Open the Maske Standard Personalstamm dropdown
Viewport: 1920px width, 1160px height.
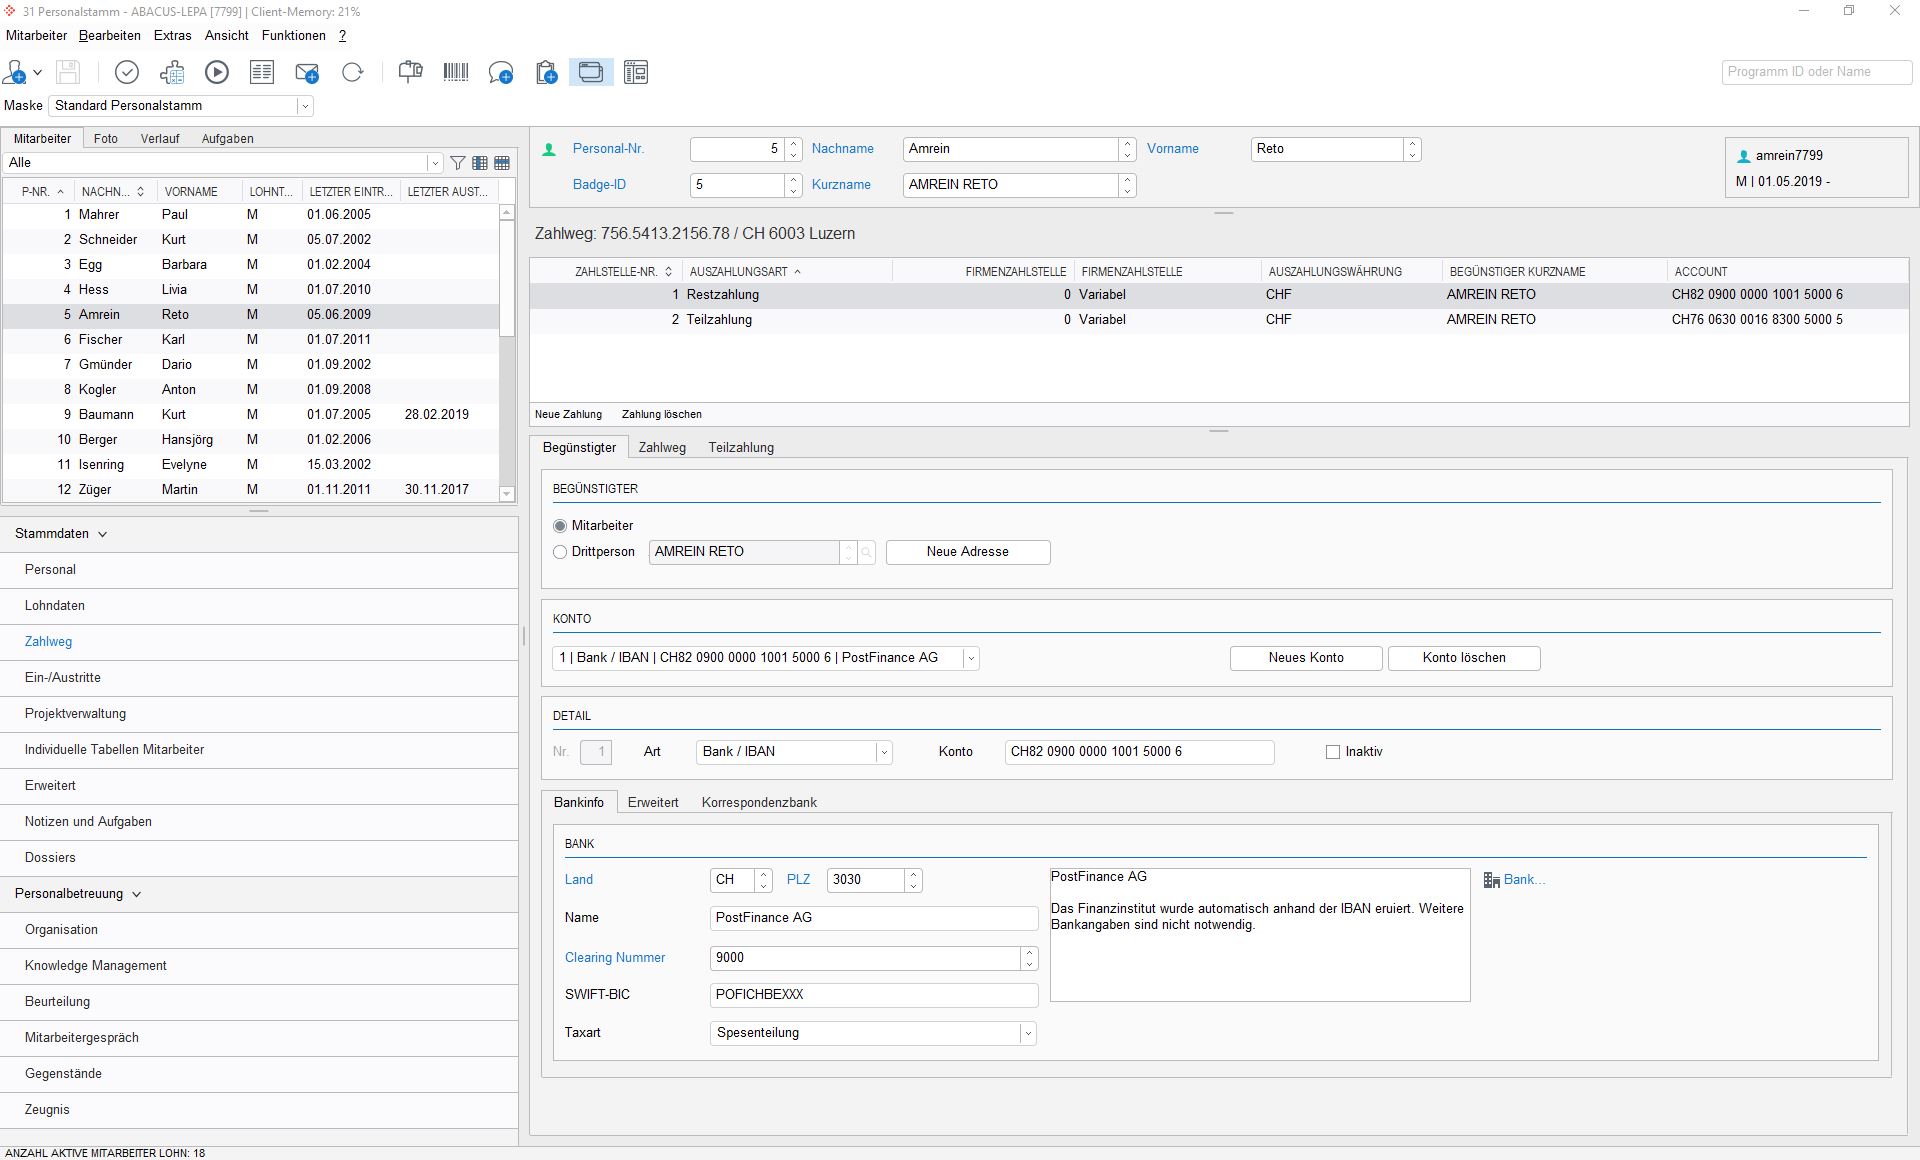(x=305, y=106)
